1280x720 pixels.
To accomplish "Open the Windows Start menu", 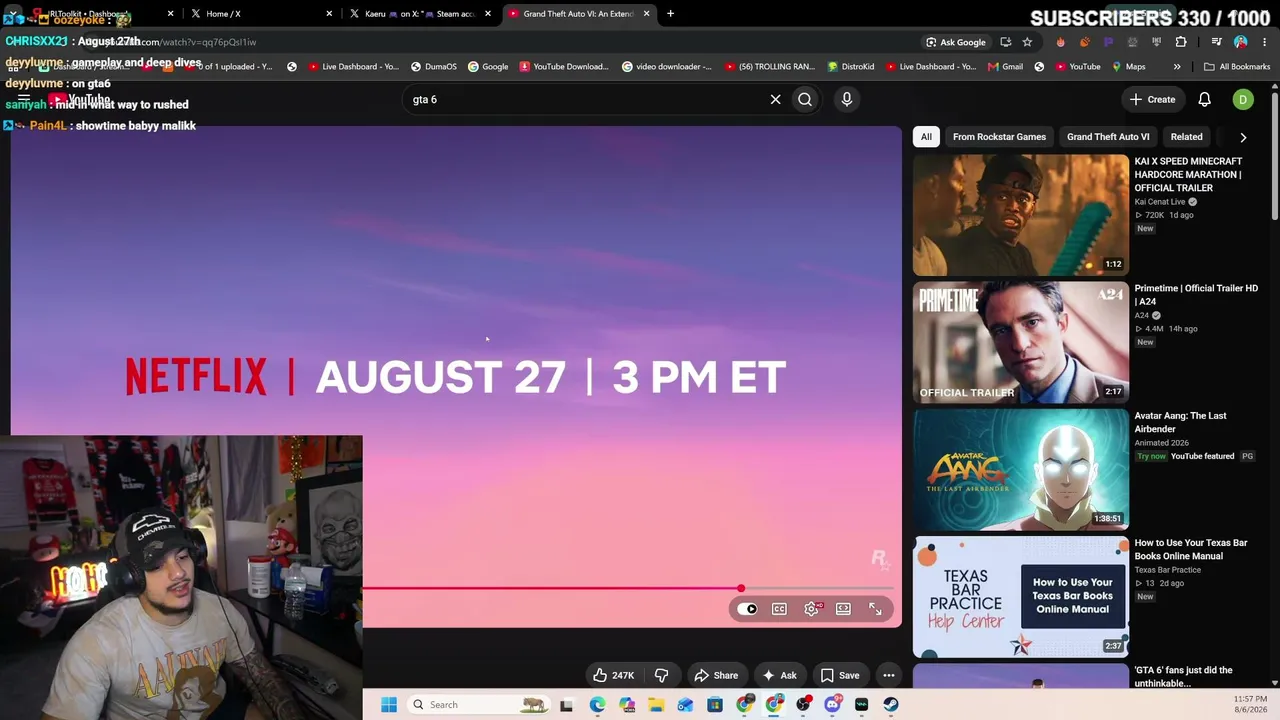I will coord(389,705).
